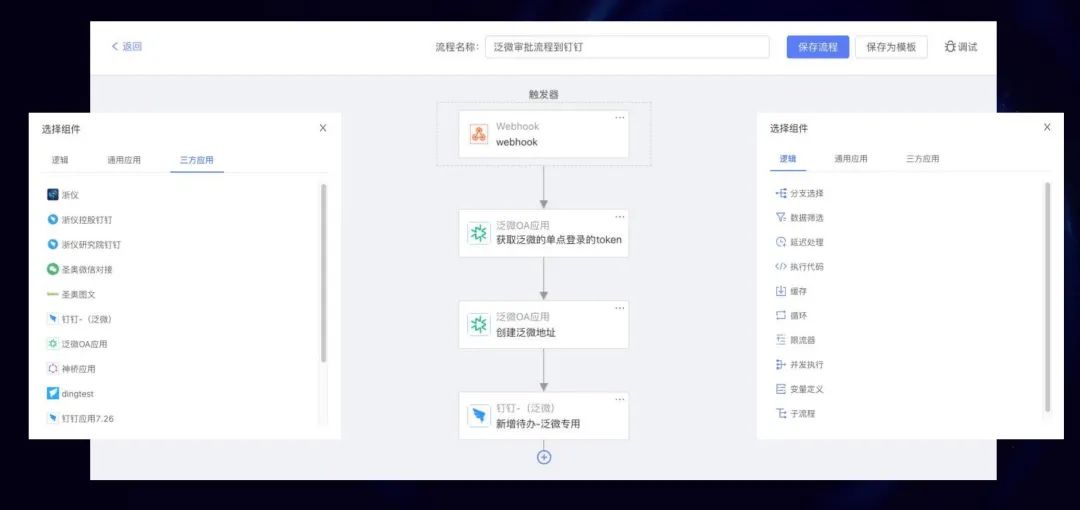The height and width of the screenshot is (510, 1080).
Task: Select the 新增待办-泛微专用 node text
Action: coord(538,424)
